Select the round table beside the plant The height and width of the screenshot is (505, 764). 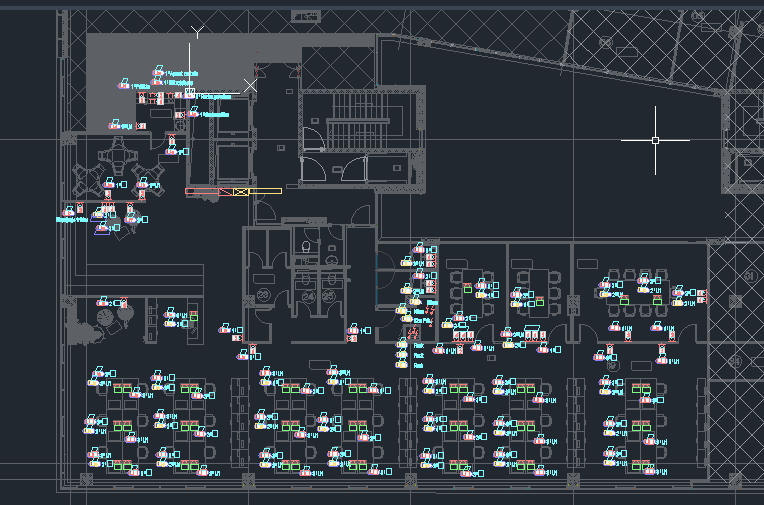pos(105,318)
